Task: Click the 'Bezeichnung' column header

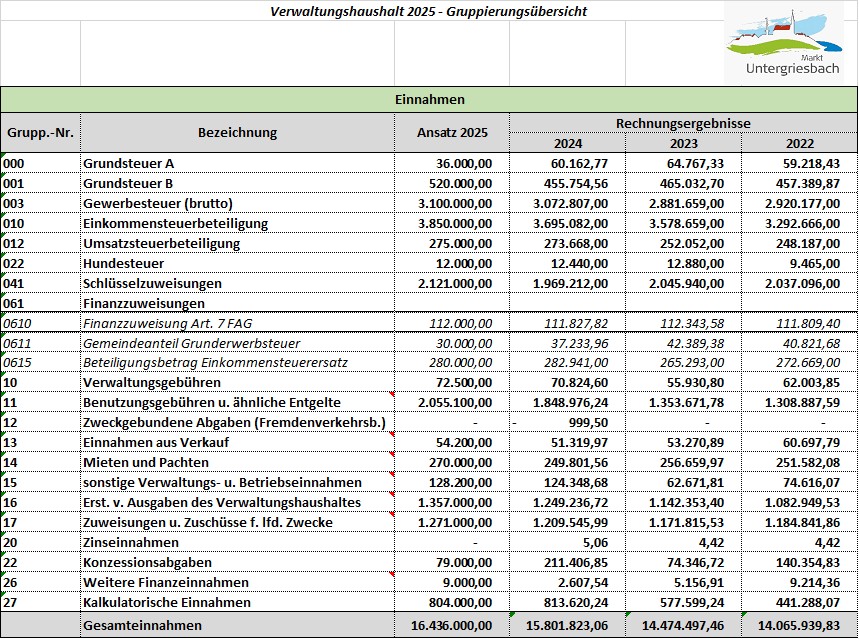Action: 237,132
